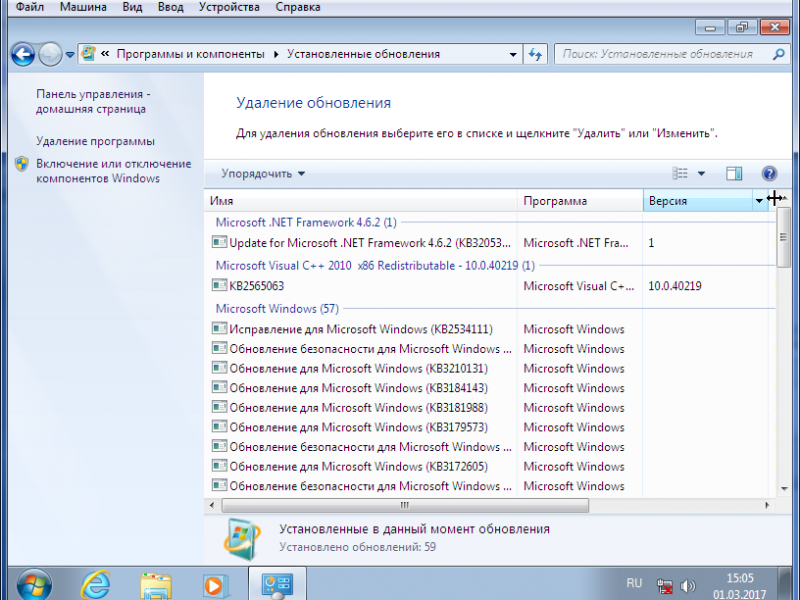Viewport: 800px width, 600px height.
Task: Sort by the Имя column header
Action: pyautogui.click(x=361, y=201)
